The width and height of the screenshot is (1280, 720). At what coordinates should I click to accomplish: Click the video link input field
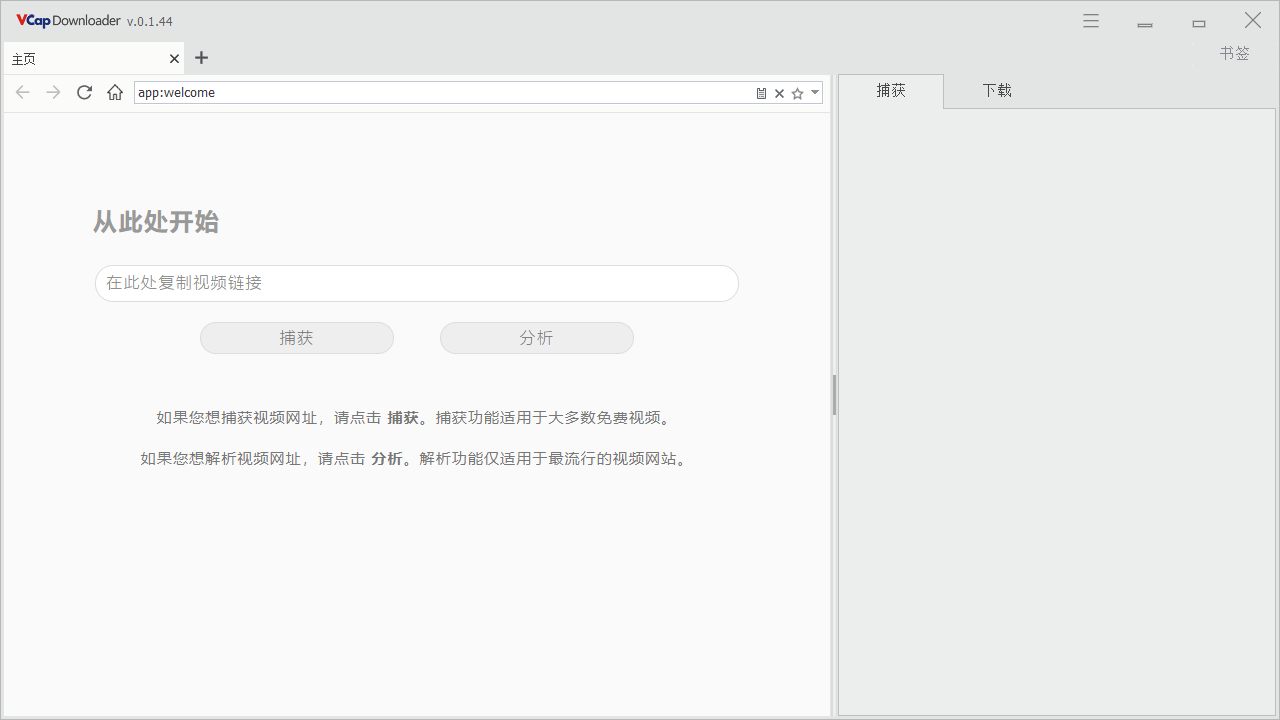[416, 283]
